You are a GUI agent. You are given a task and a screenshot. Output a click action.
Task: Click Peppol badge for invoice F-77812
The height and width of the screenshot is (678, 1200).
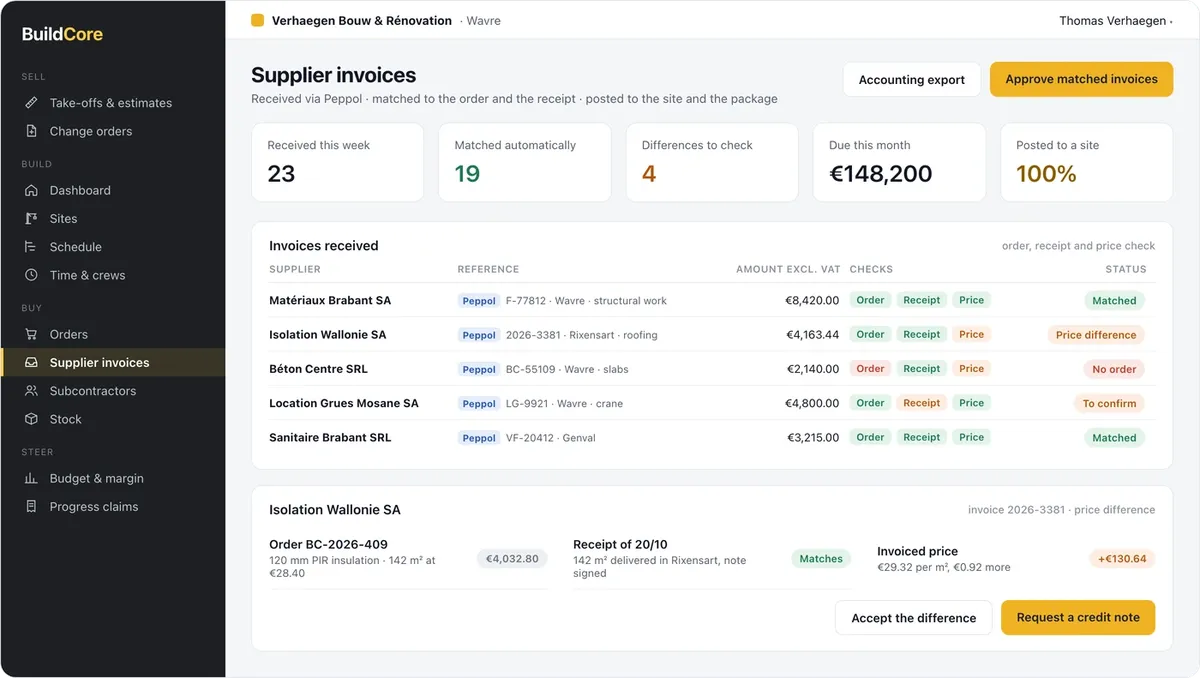coord(479,301)
